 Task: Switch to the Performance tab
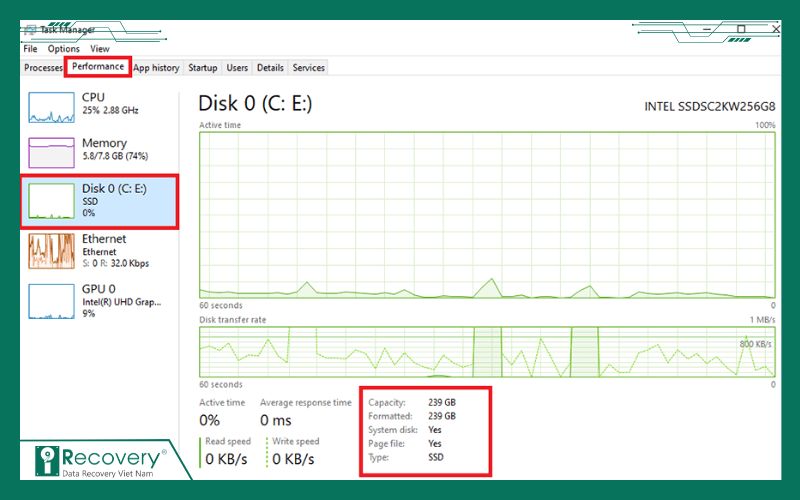98,67
